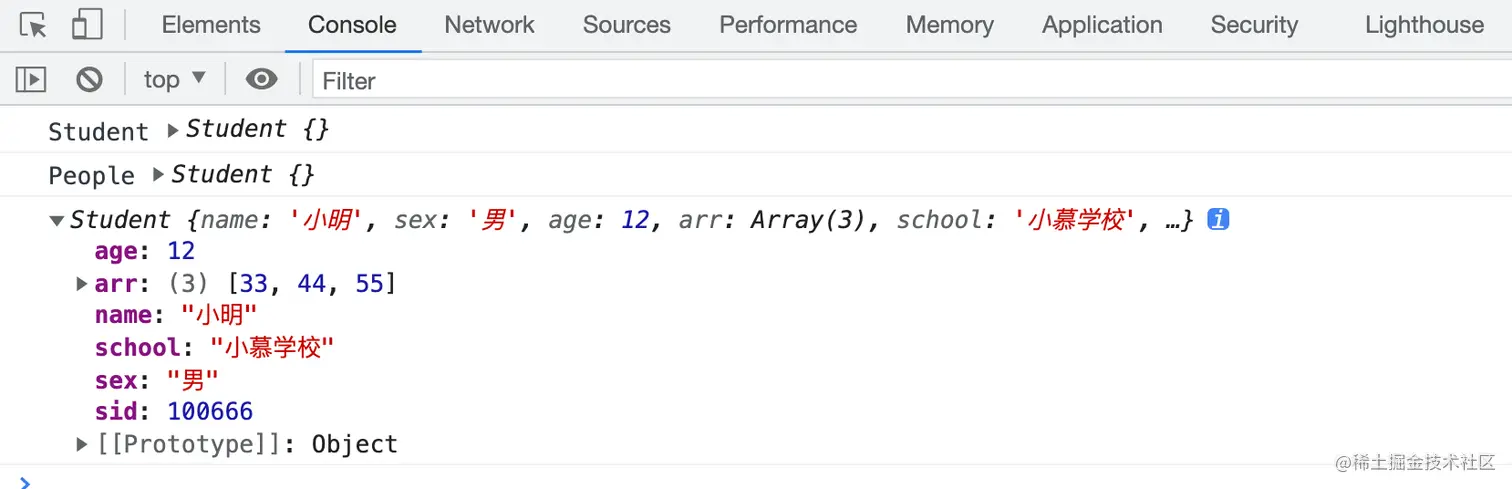The width and height of the screenshot is (1512, 489).
Task: Collapse the expanded Student object details
Action: pyautogui.click(x=57, y=221)
